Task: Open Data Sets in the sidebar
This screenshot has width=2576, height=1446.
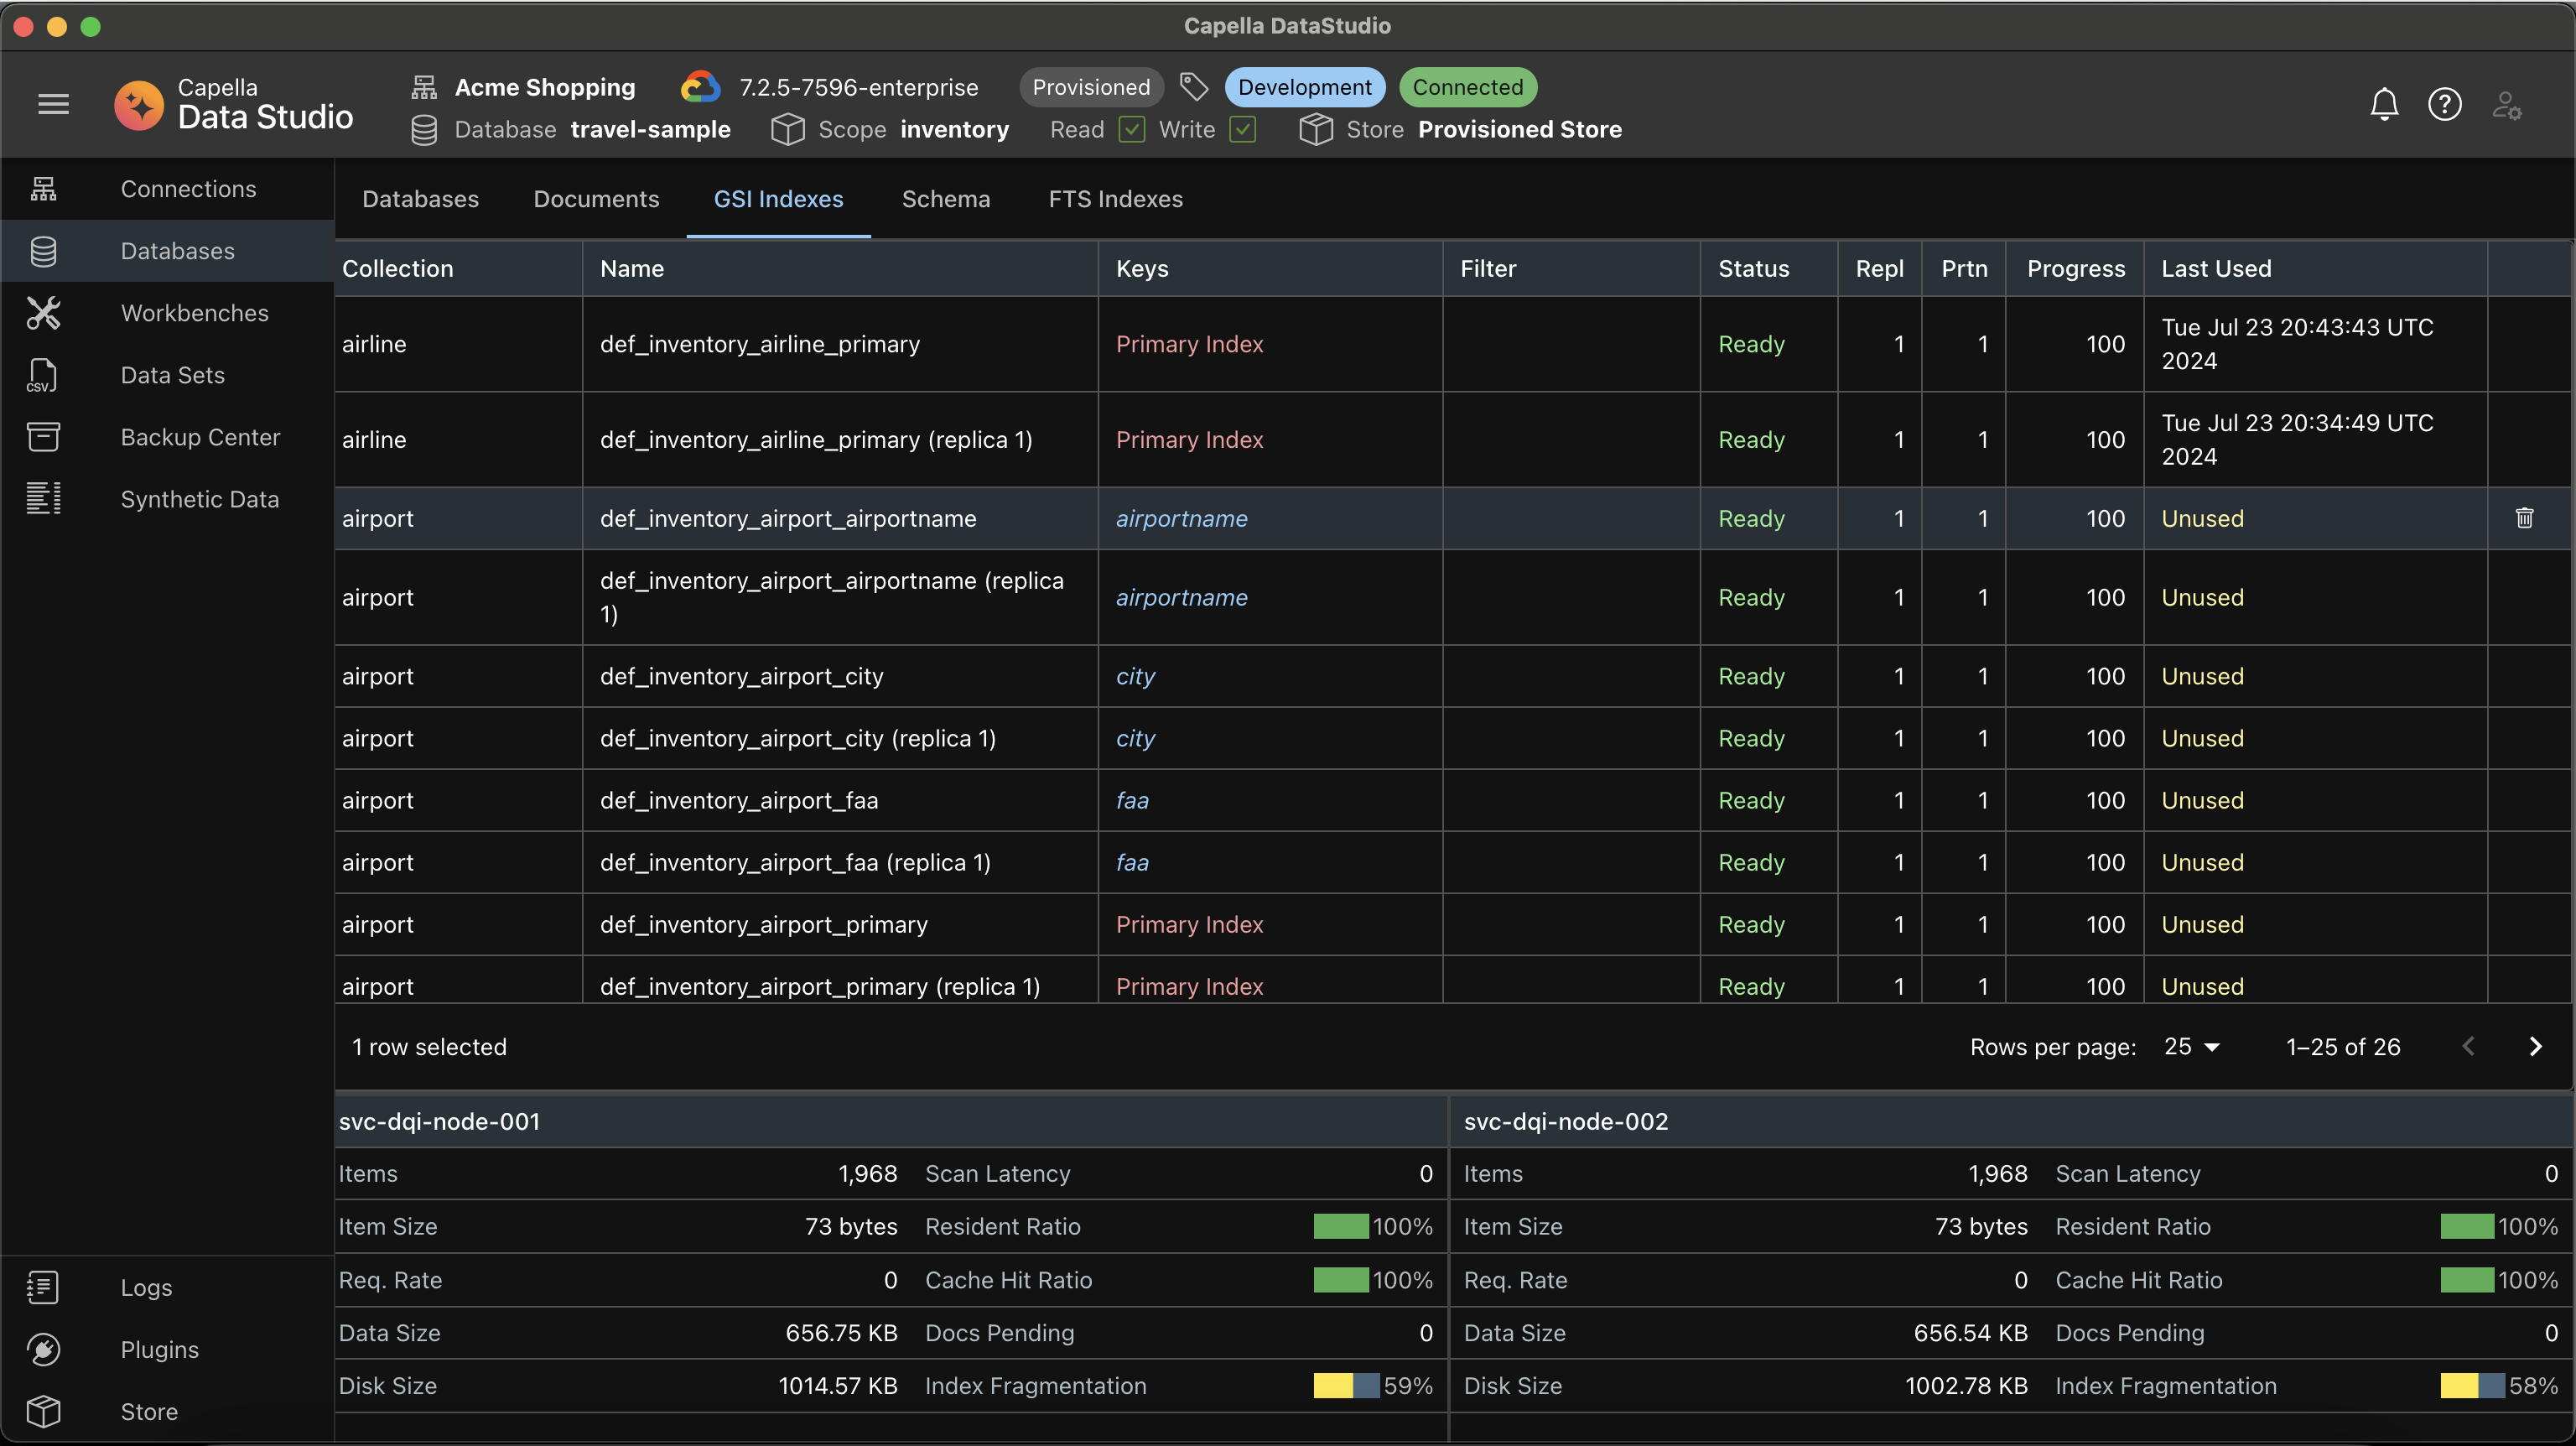Action: click(x=167, y=375)
